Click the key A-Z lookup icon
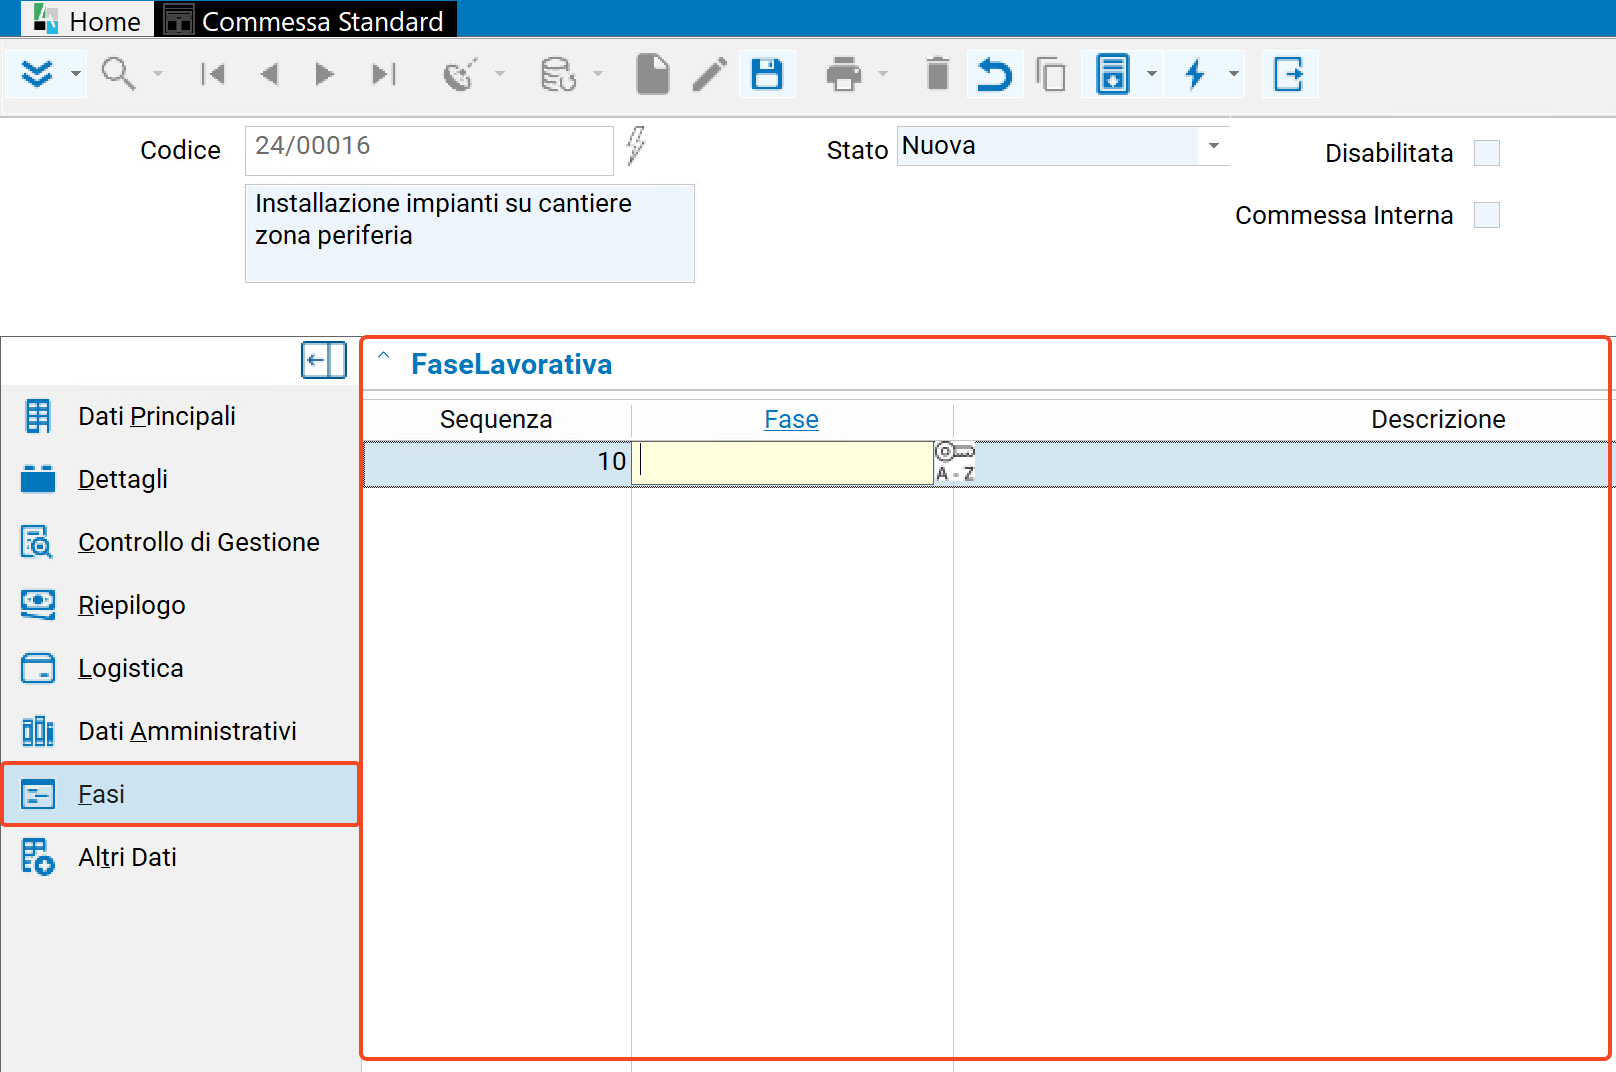Viewport: 1616px width, 1072px height. [955, 463]
